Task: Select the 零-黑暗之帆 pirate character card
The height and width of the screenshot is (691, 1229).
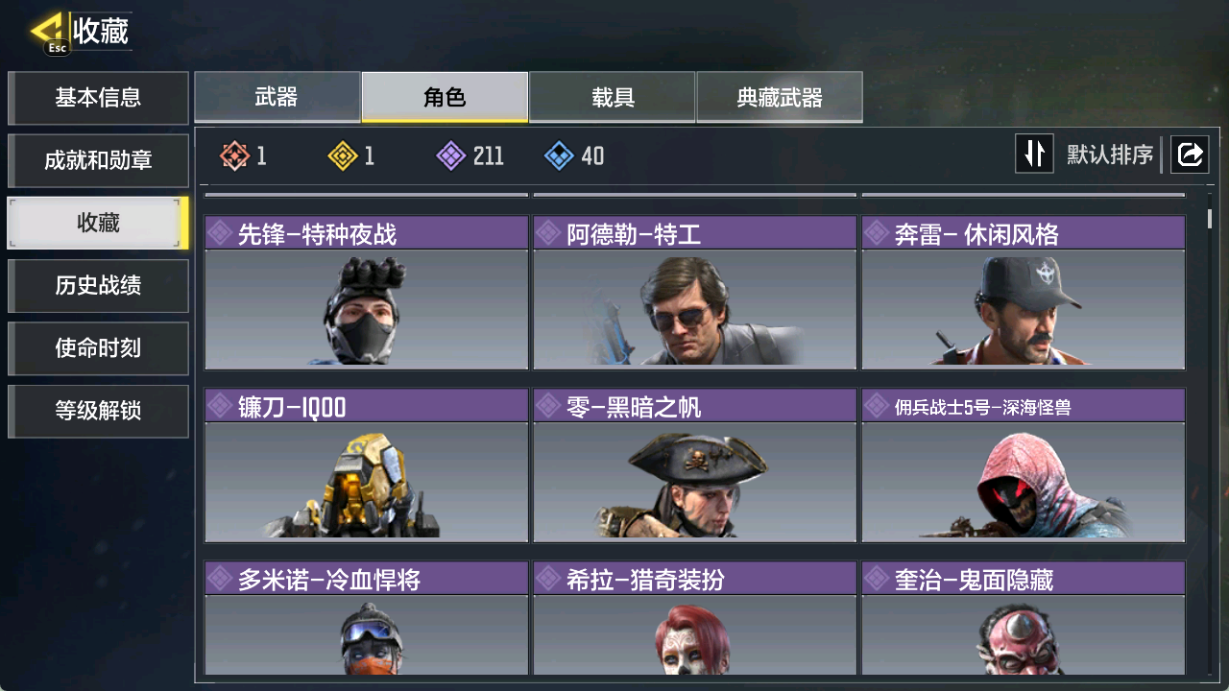Action: coord(694,465)
